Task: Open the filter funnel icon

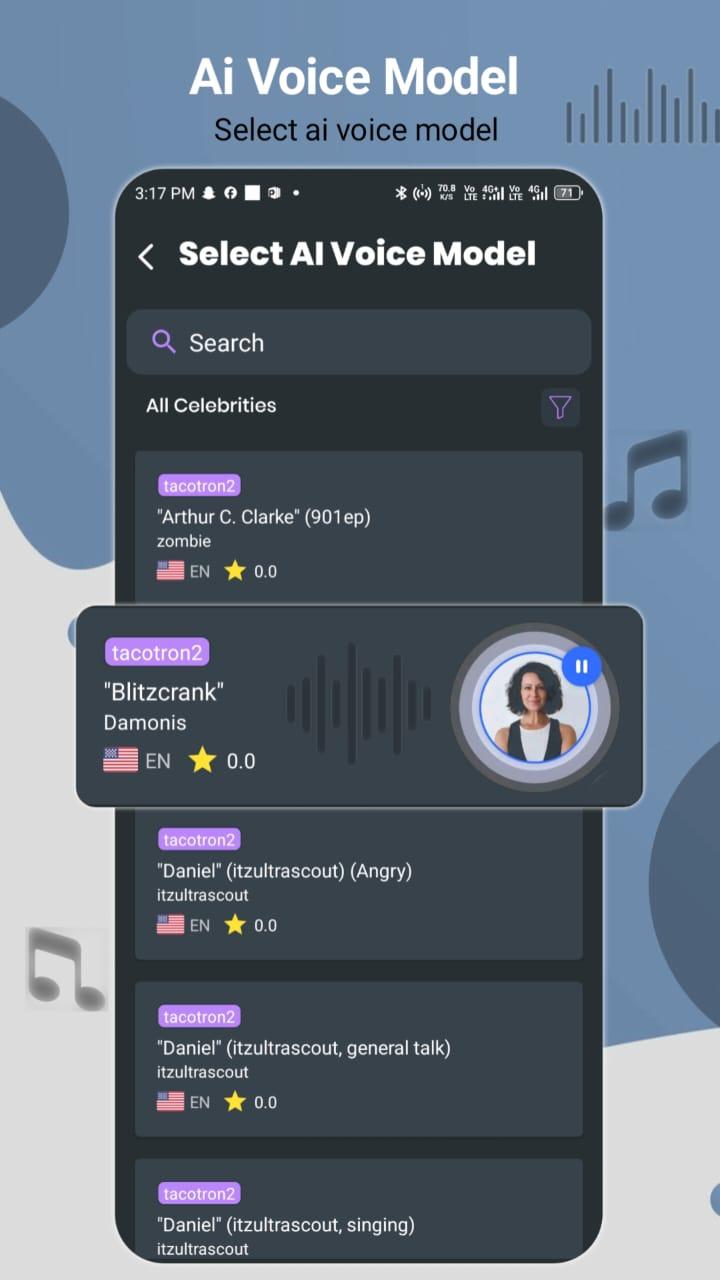Action: pos(560,407)
